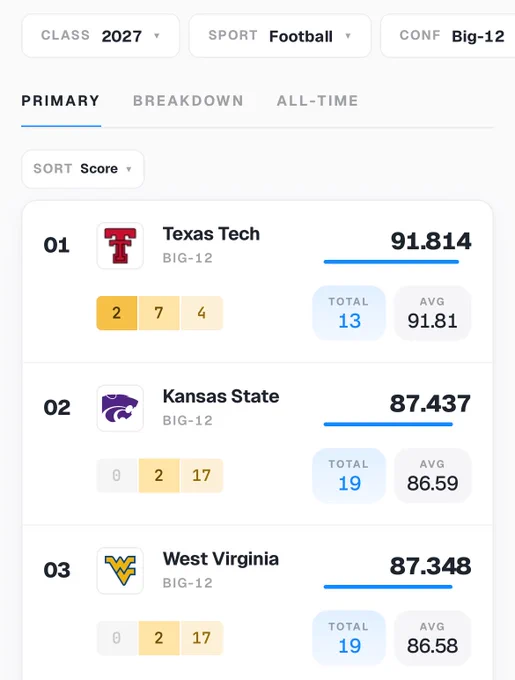515x680 pixels.
Task: Click the West Virginia team logo
Action: (x=120, y=571)
